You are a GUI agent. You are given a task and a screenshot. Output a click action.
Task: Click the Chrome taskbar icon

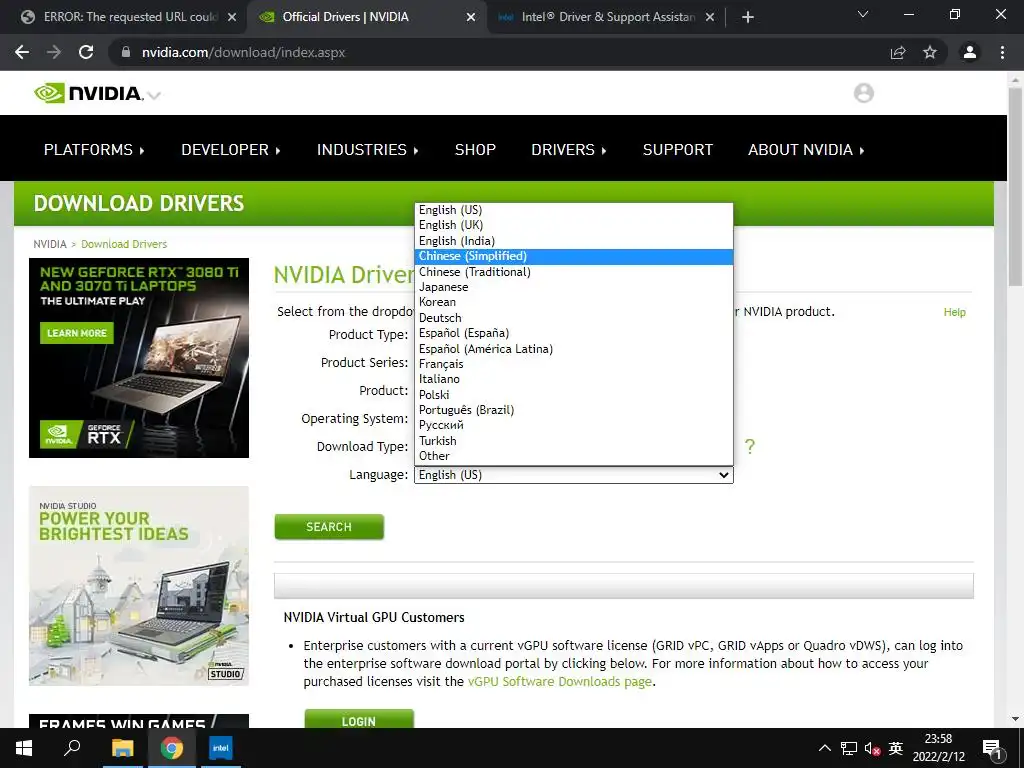click(x=172, y=748)
